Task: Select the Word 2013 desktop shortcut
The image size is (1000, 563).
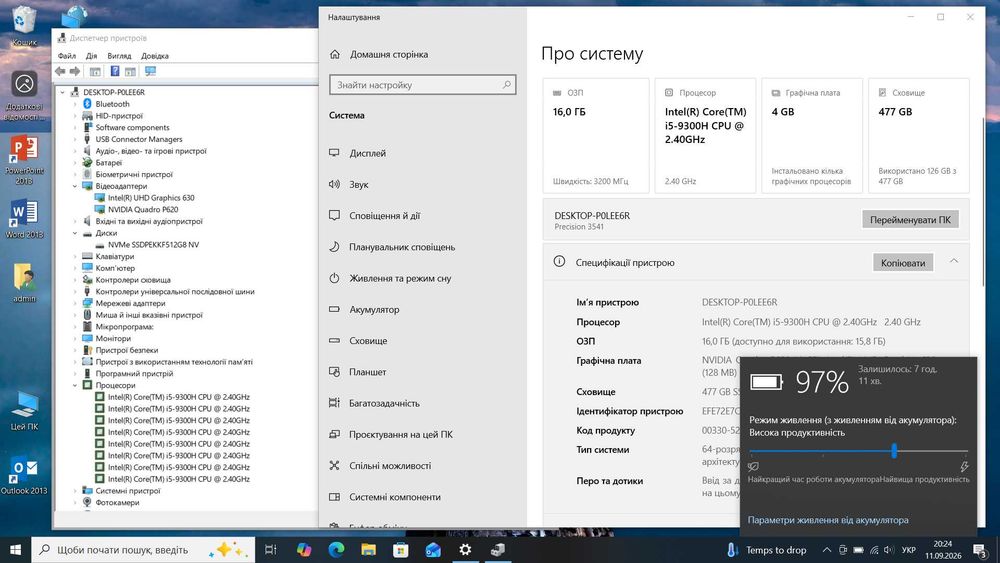Action: tap(24, 219)
